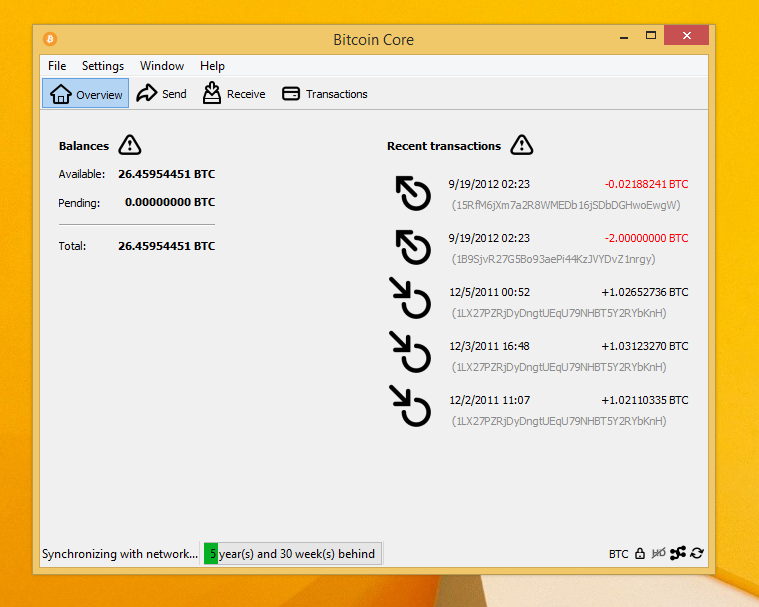Close the Bitcoin Core window
Viewport: 759px width, 607px height.
tap(686, 35)
